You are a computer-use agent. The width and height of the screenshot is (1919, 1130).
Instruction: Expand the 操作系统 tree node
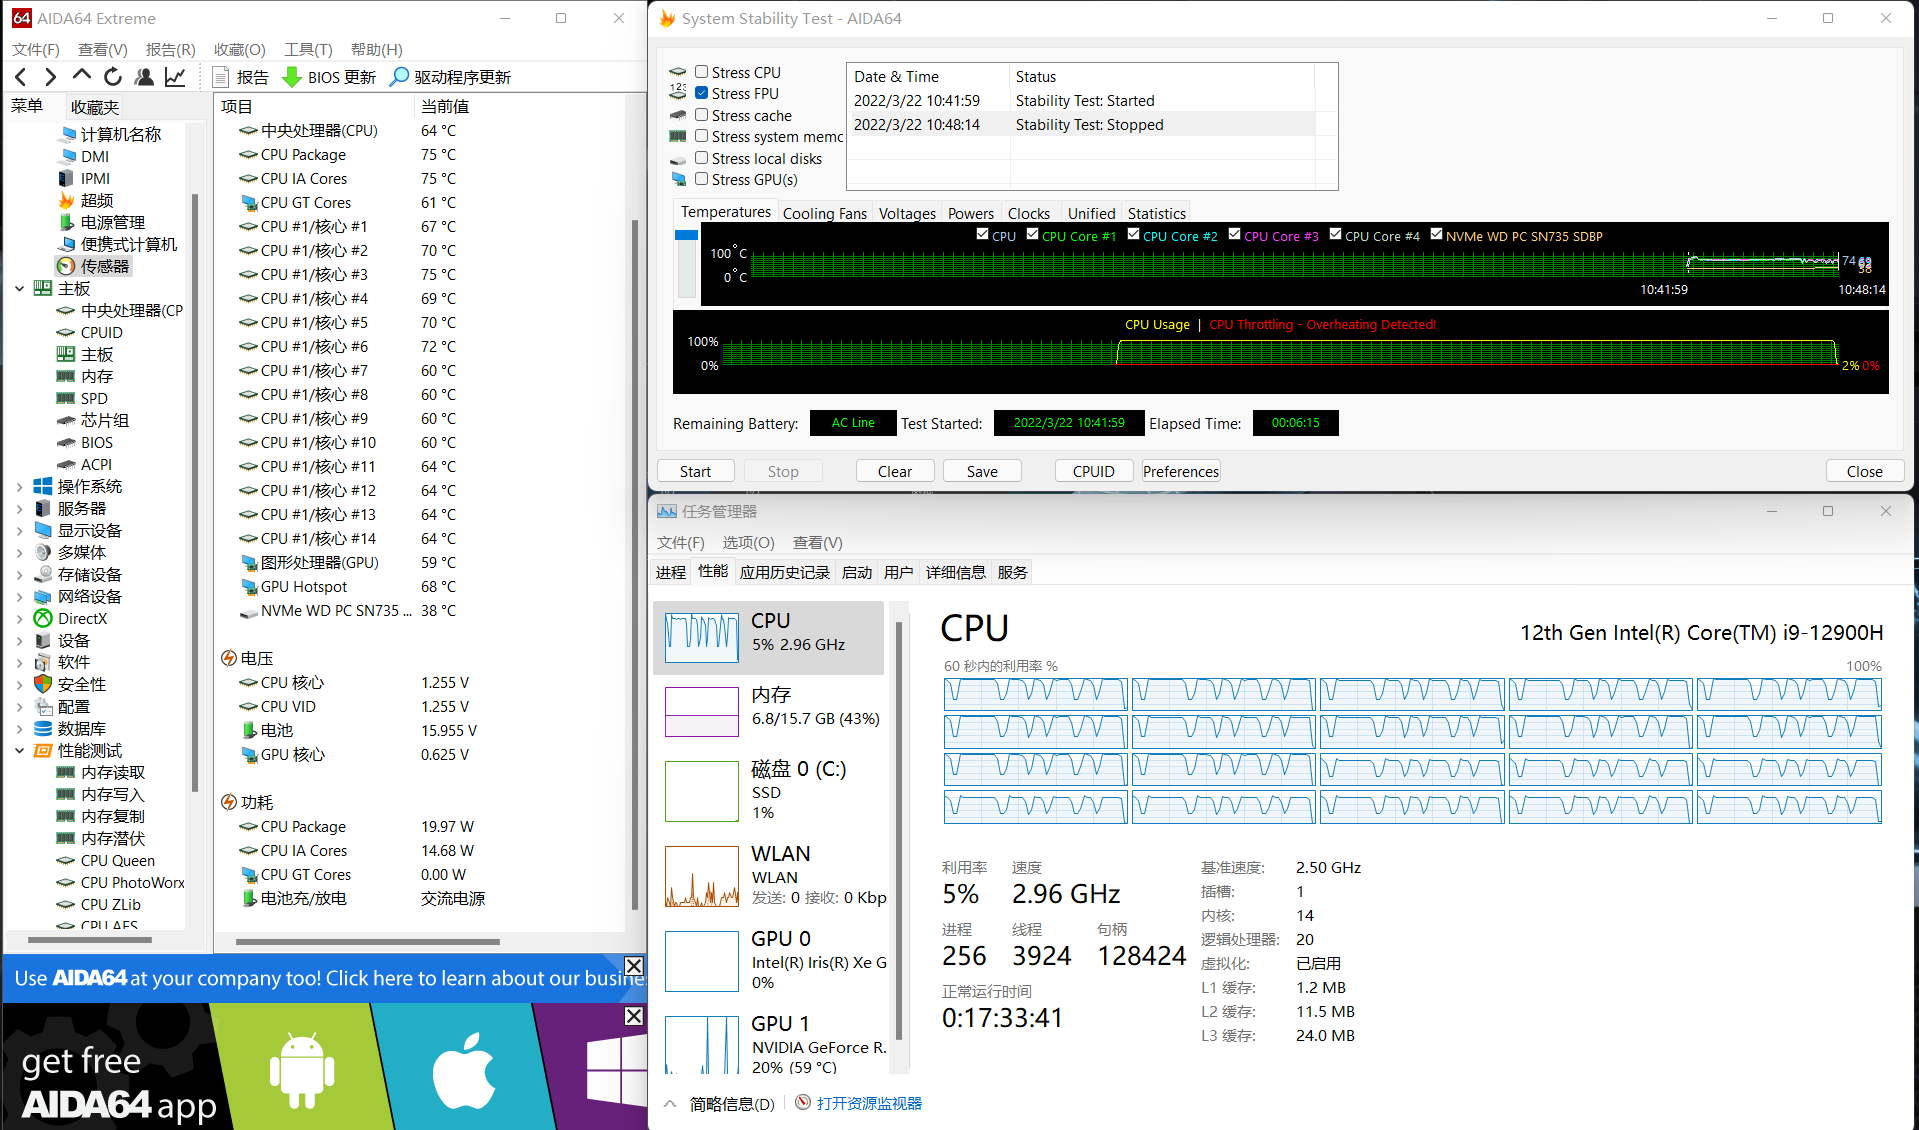(x=19, y=486)
